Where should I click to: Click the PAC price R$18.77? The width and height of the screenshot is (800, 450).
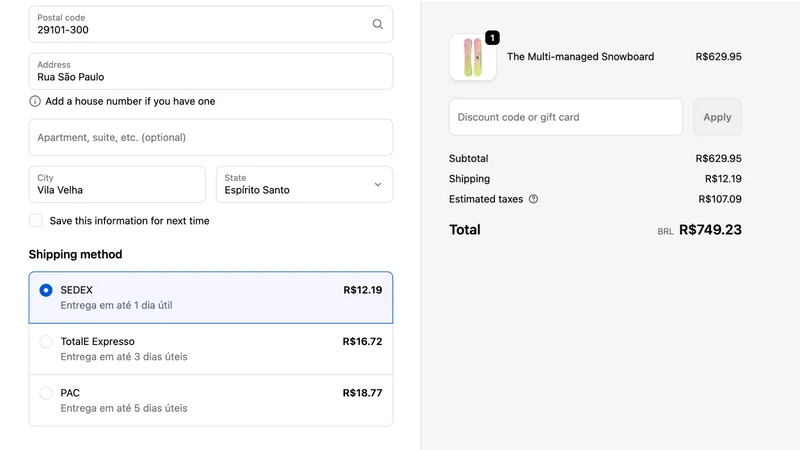click(x=362, y=393)
